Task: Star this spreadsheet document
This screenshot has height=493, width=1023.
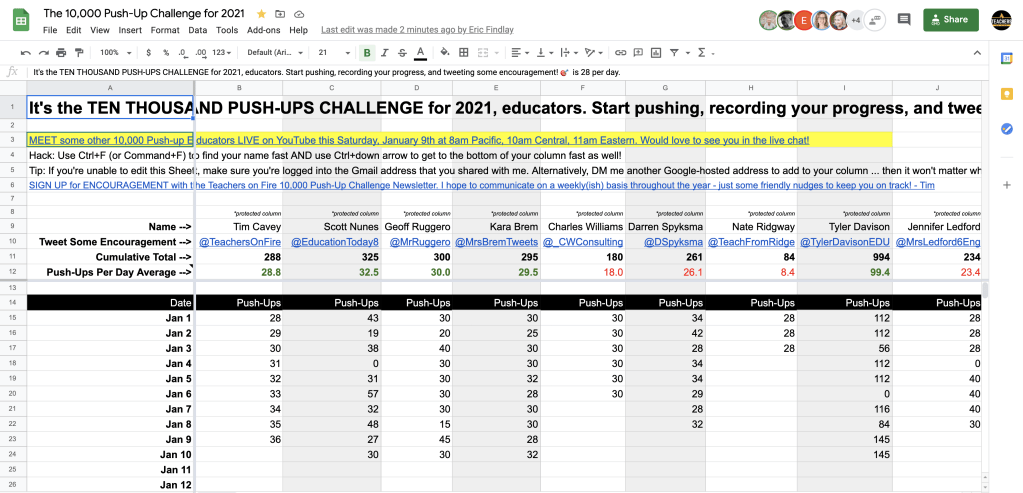Action: (261, 15)
